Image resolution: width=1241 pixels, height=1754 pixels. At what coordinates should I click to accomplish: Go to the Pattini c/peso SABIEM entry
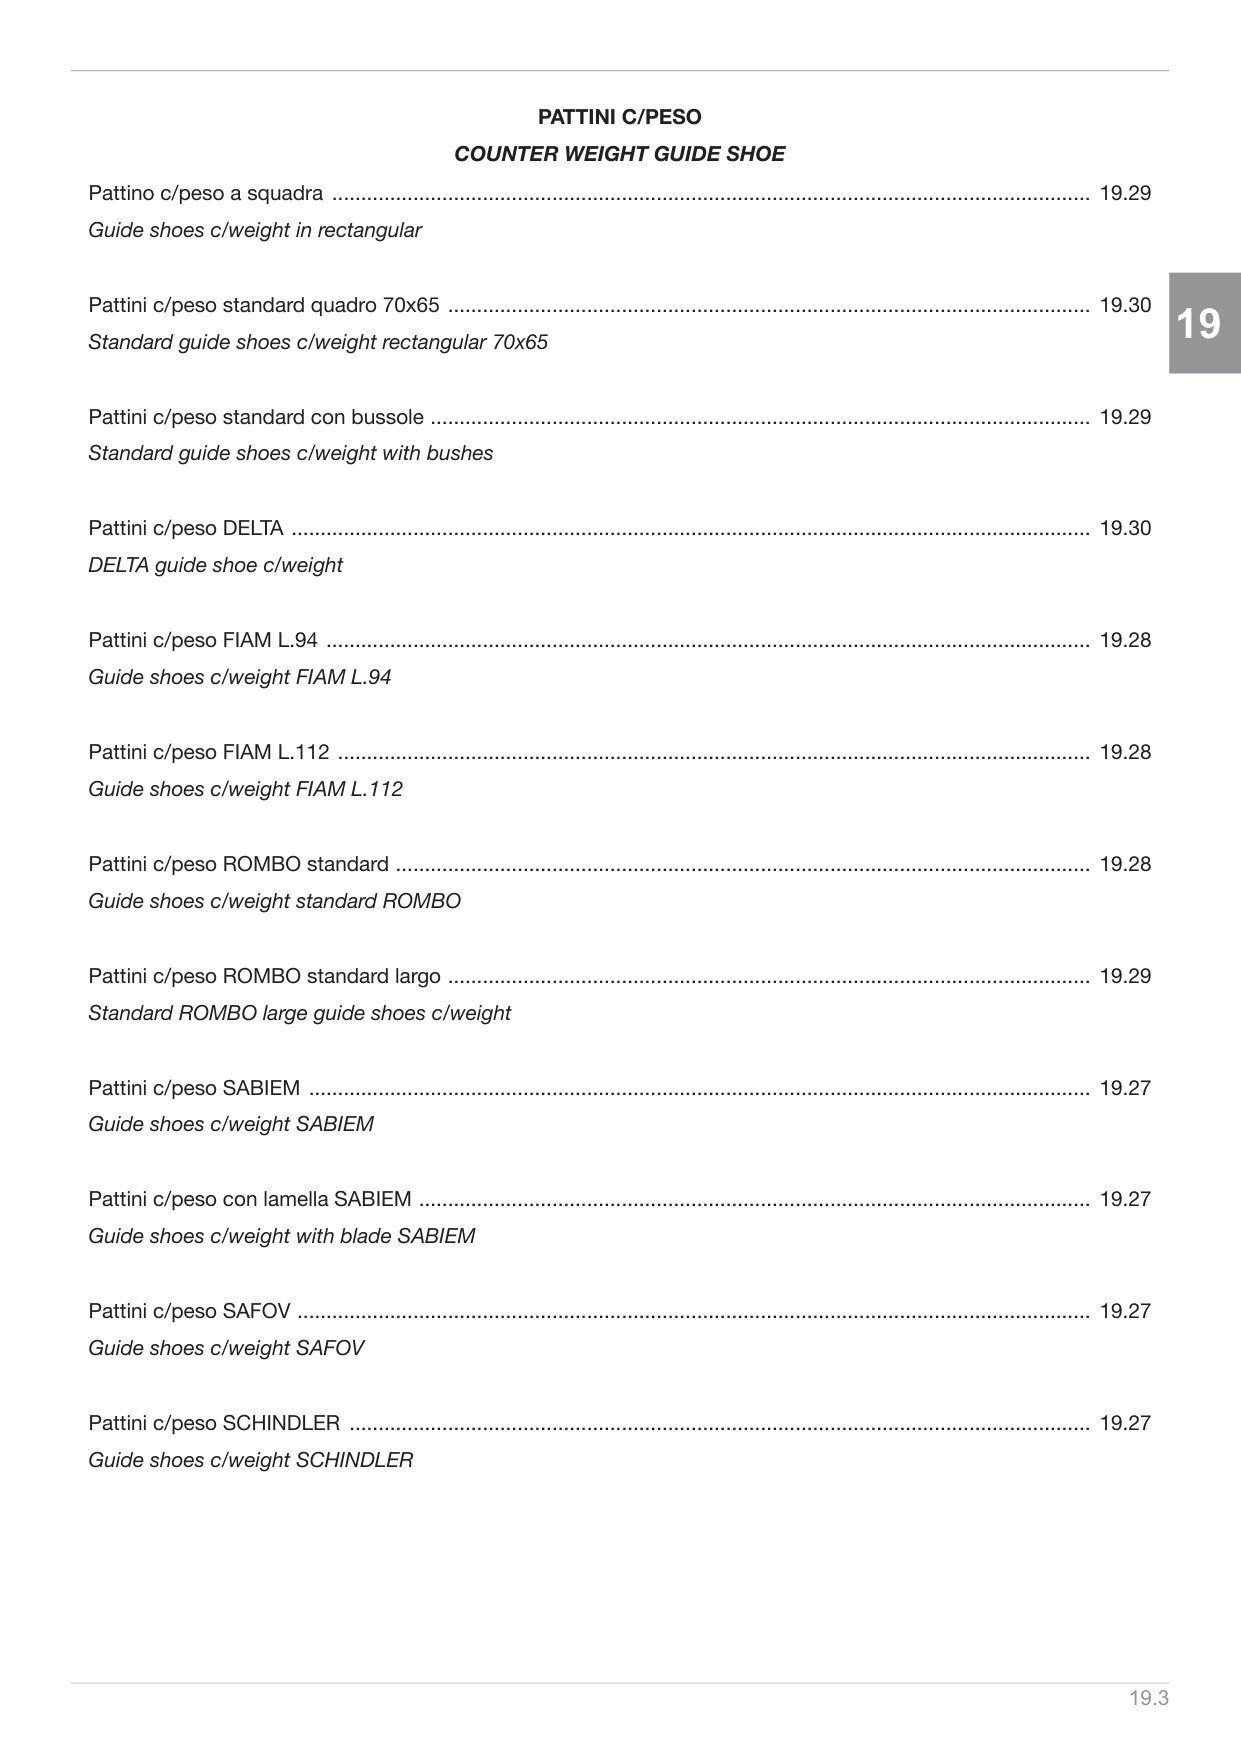tap(619, 1088)
